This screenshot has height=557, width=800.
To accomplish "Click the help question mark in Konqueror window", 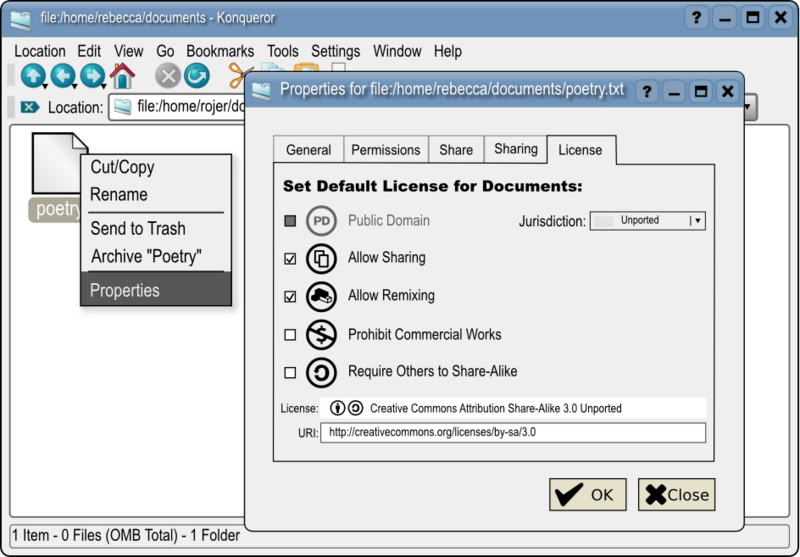I will (696, 18).
